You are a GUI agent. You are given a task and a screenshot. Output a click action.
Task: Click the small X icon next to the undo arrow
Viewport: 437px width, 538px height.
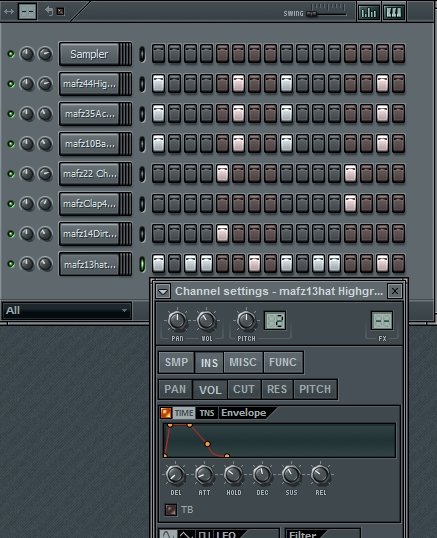(60, 11)
